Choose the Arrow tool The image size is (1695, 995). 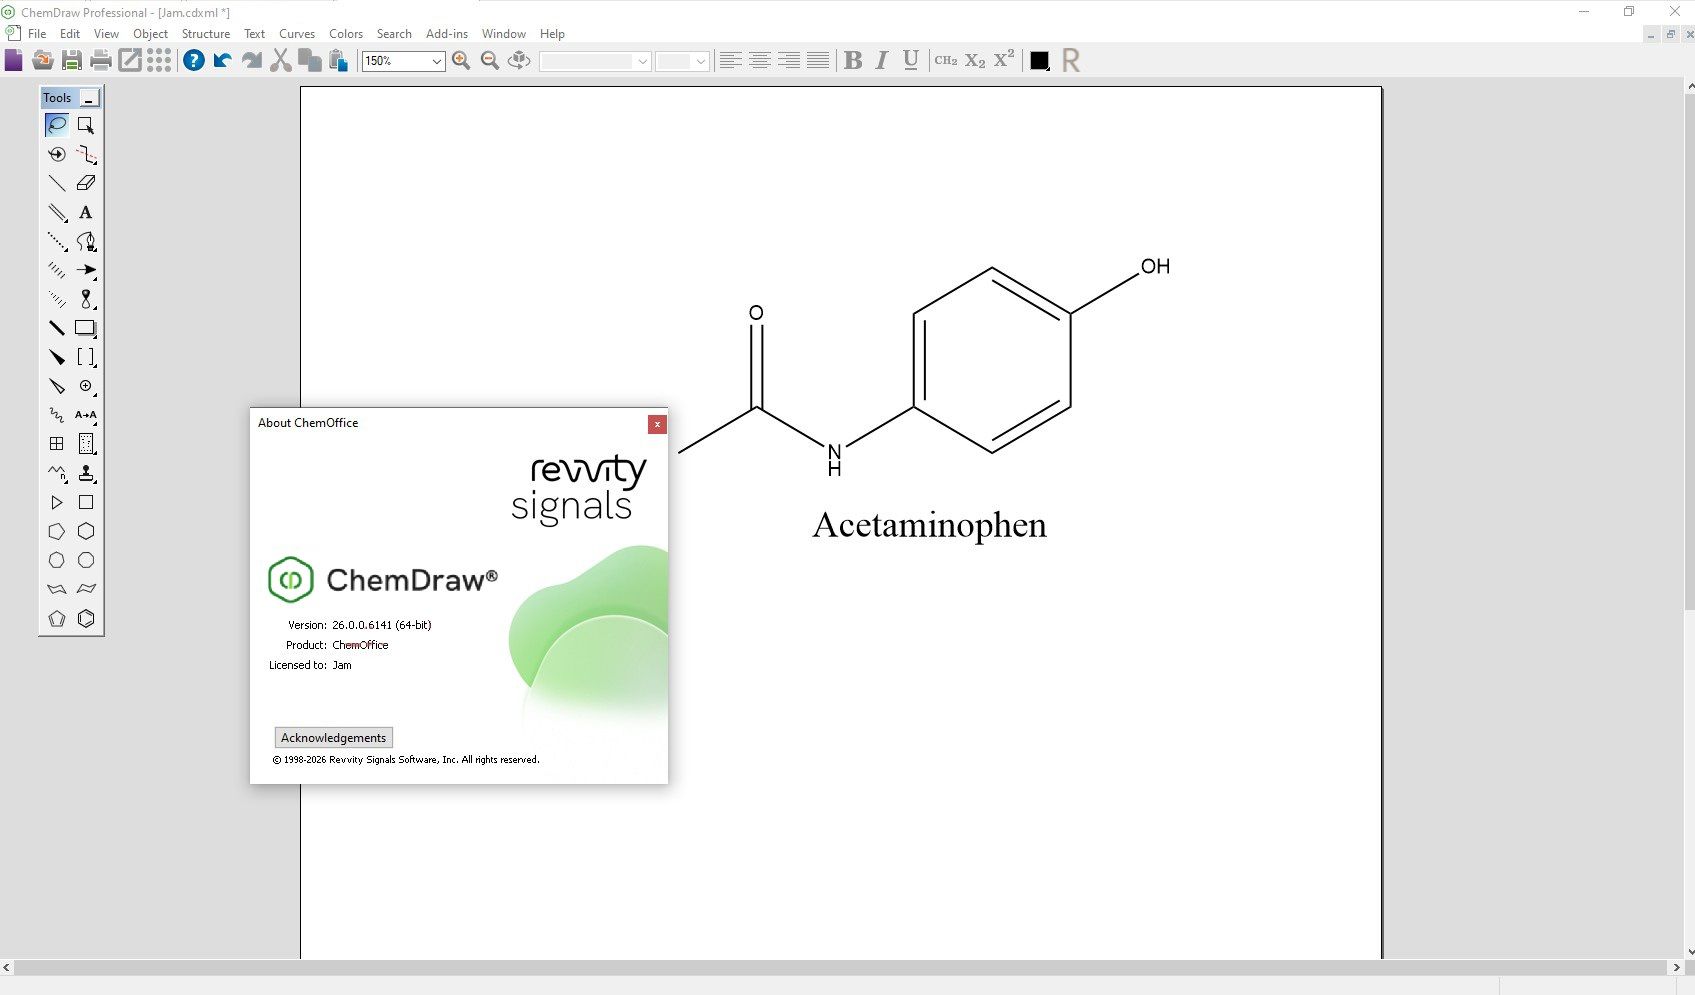point(86,270)
